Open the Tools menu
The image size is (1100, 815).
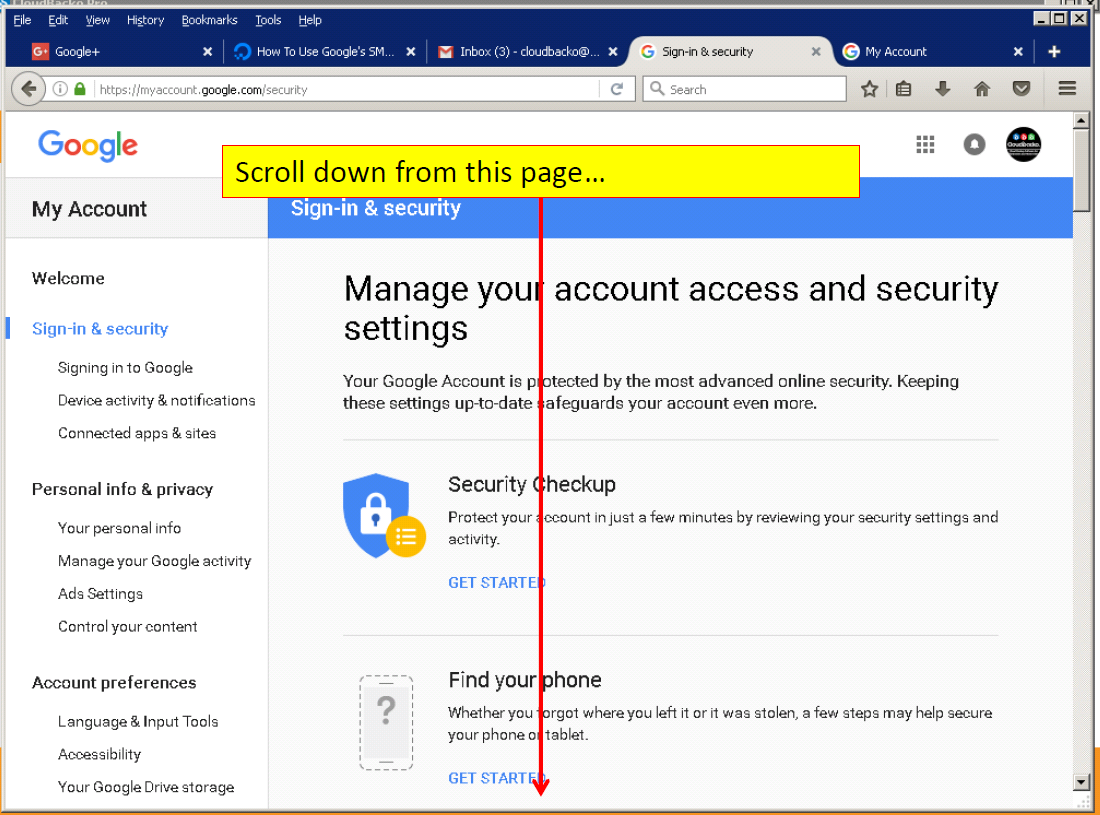pos(268,20)
